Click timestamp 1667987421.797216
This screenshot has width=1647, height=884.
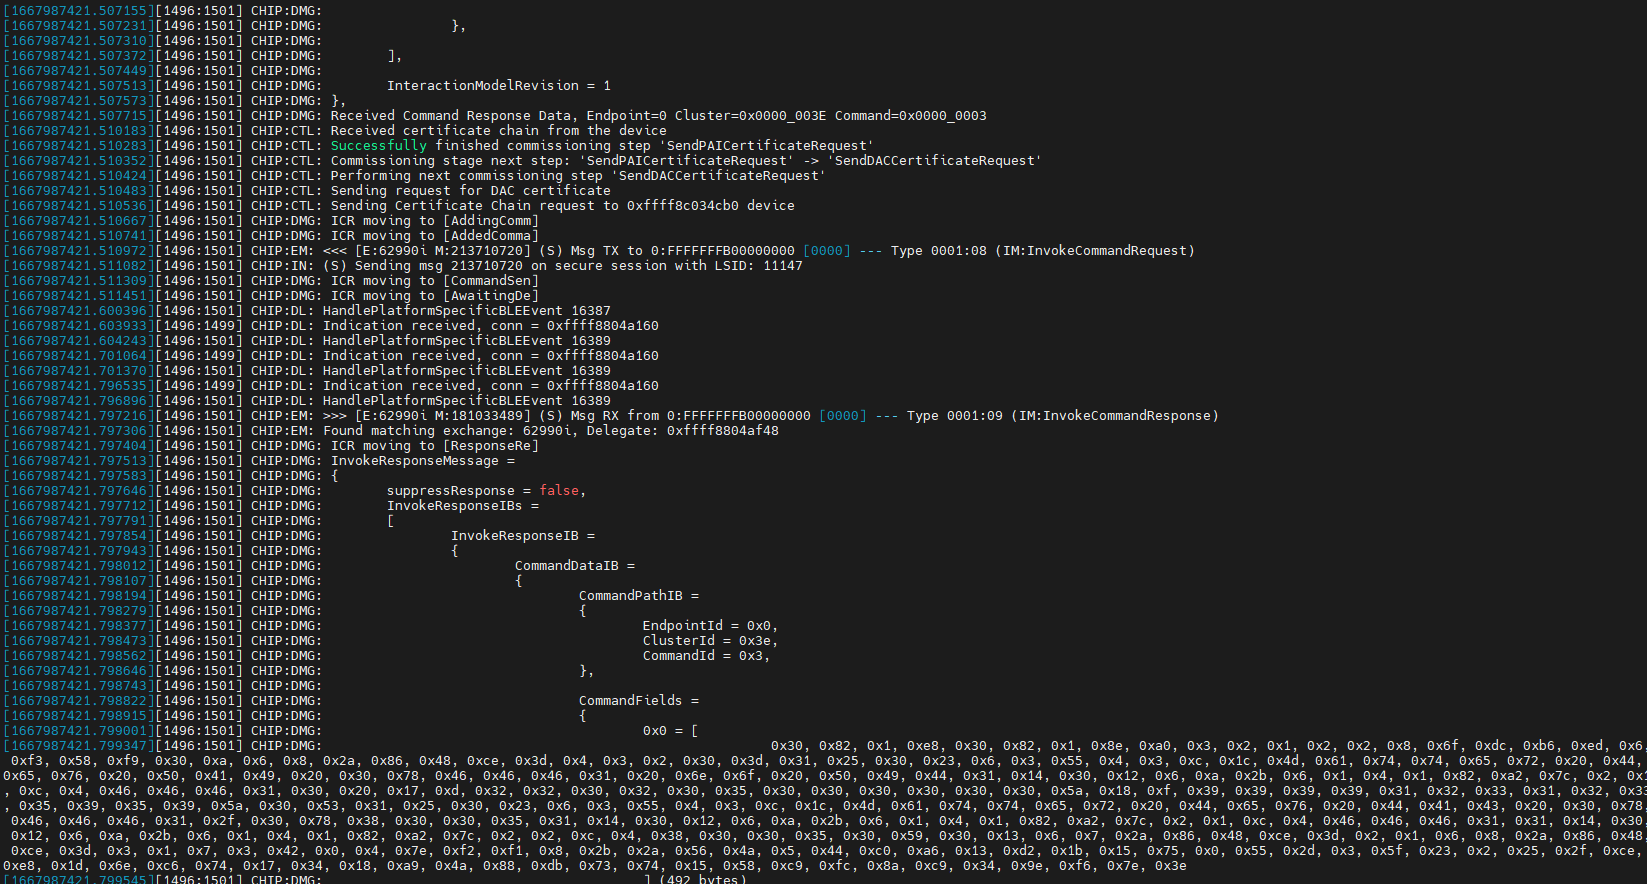pyautogui.click(x=79, y=416)
